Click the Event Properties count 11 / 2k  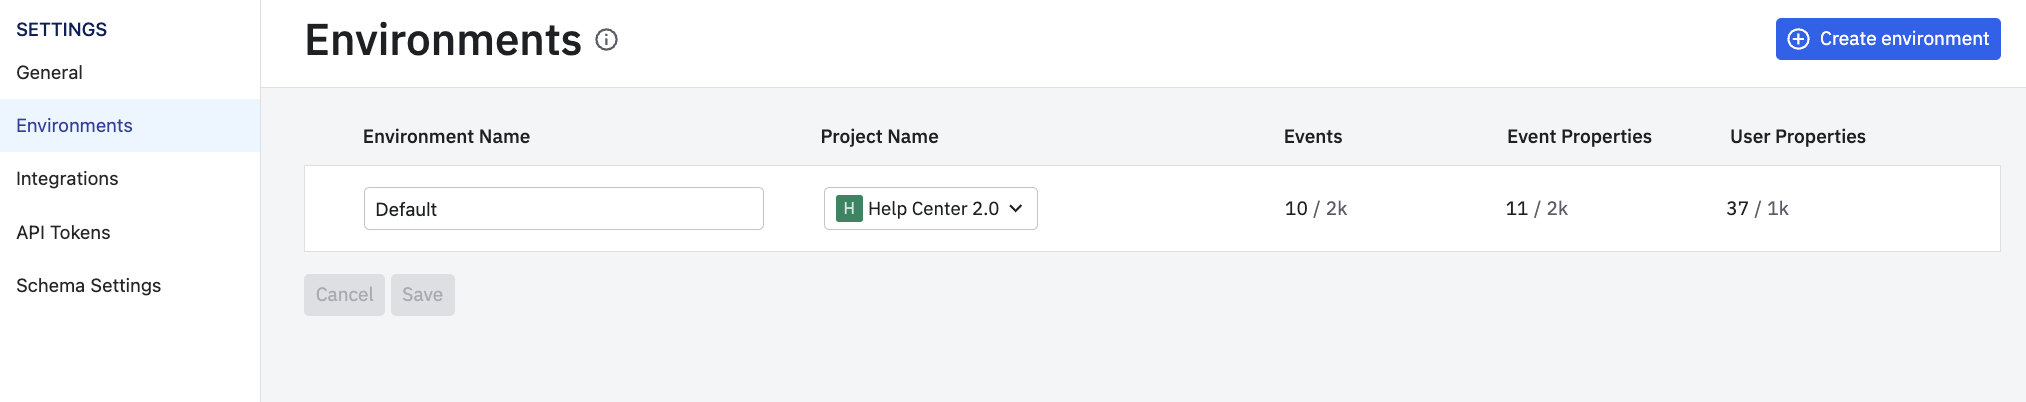(1537, 208)
